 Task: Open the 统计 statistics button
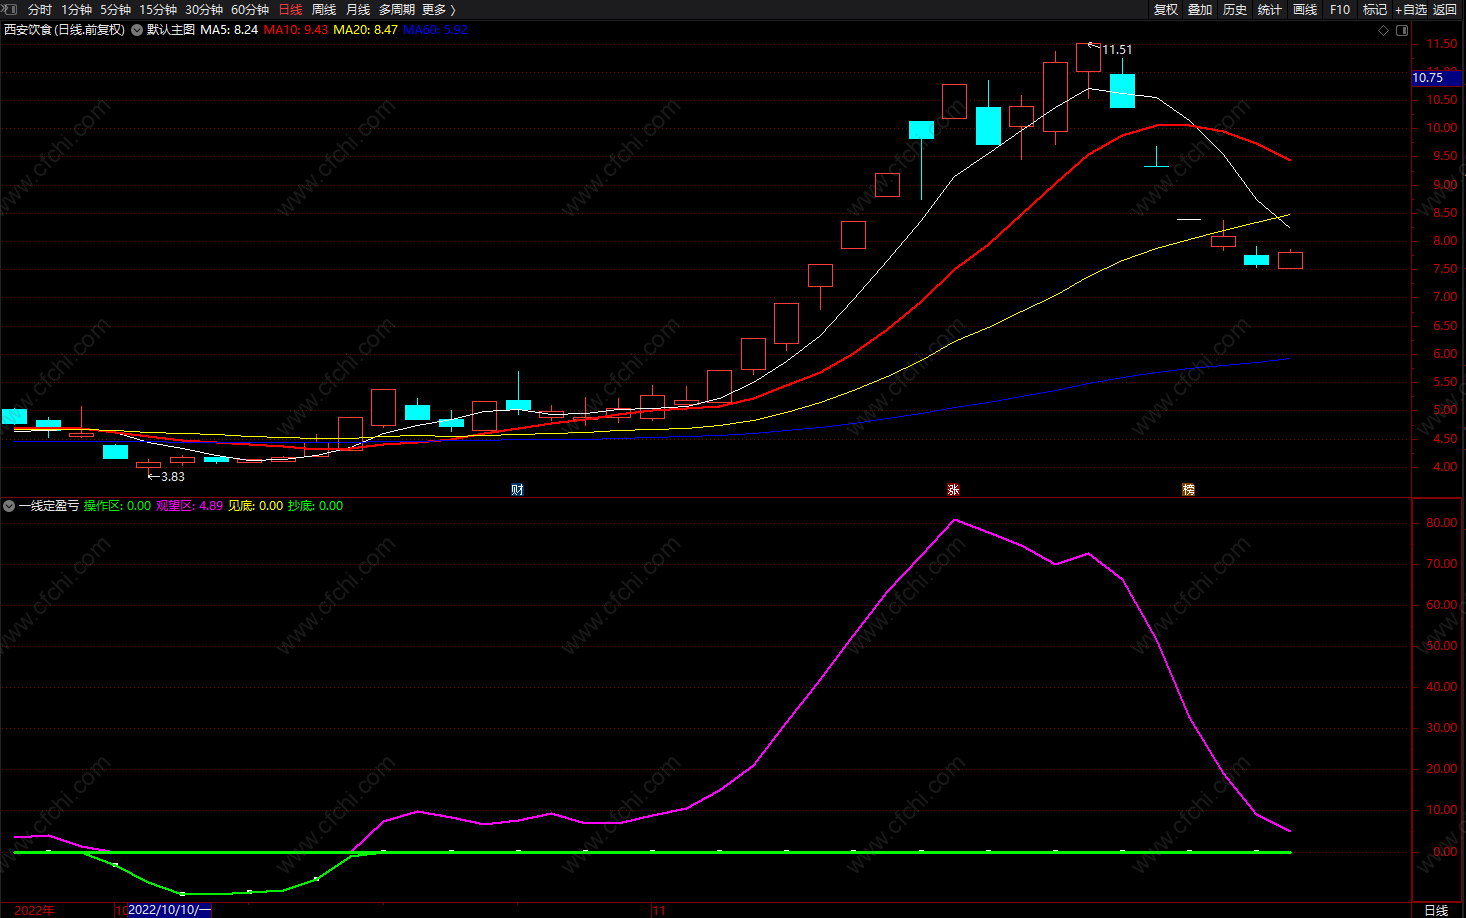tap(1270, 9)
